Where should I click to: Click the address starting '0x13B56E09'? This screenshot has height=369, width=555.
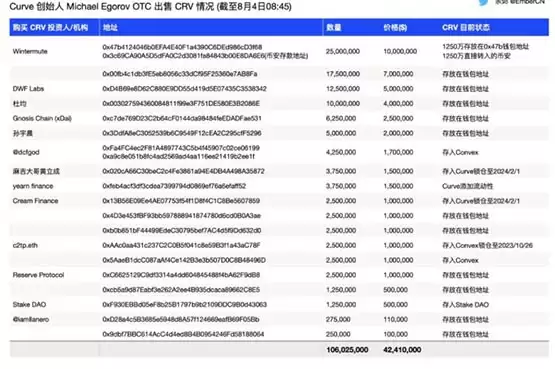click(181, 201)
